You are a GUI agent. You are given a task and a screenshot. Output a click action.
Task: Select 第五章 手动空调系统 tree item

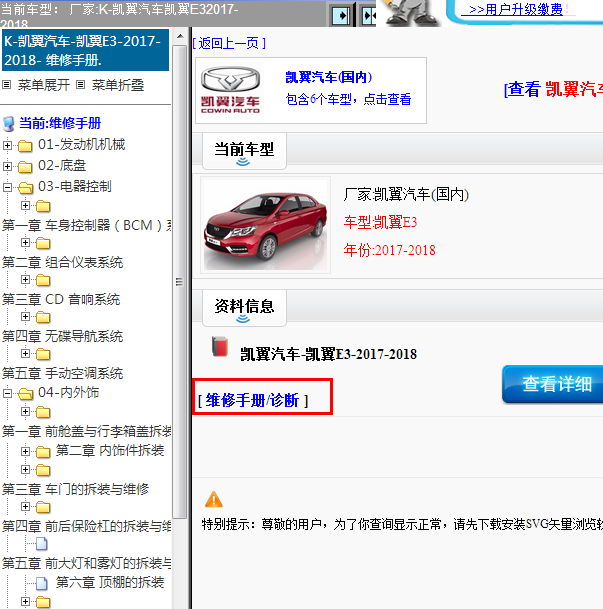63,374
